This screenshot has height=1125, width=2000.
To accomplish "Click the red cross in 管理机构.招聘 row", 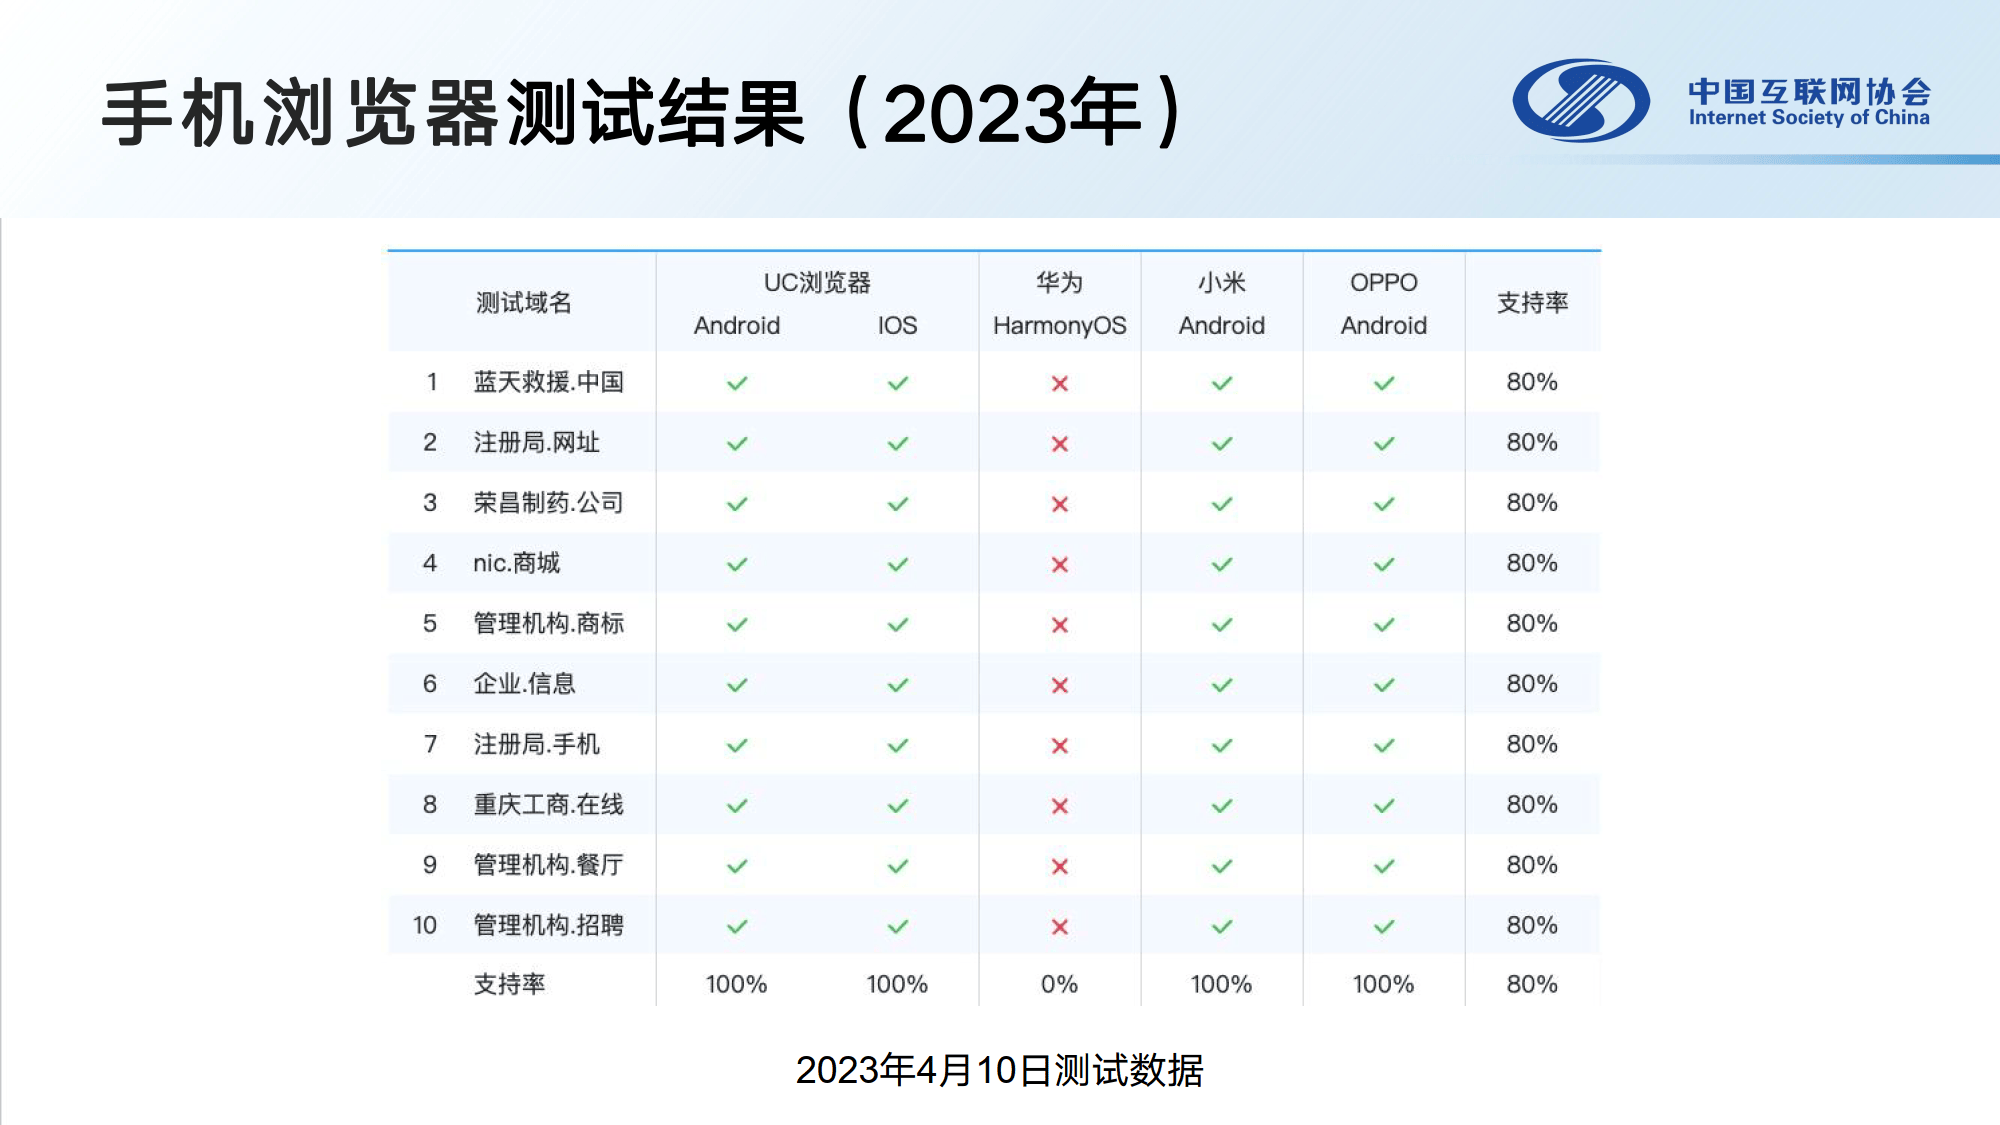I will (x=1060, y=927).
